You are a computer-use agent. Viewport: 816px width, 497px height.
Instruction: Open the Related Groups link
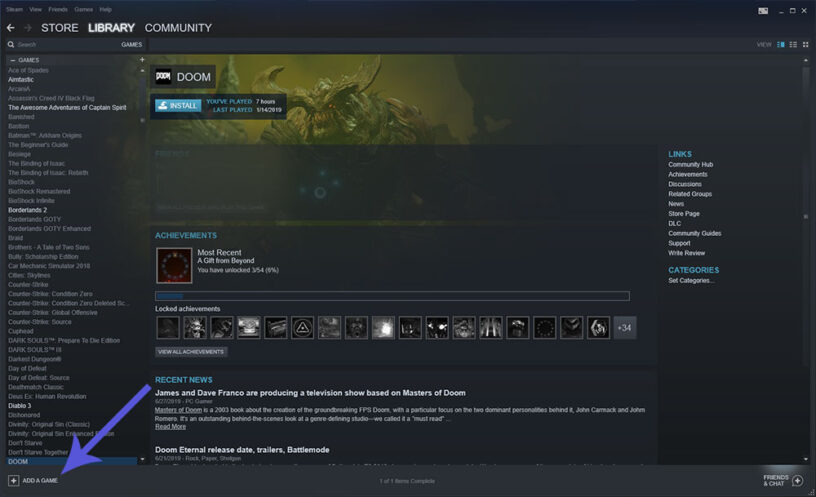[690, 194]
